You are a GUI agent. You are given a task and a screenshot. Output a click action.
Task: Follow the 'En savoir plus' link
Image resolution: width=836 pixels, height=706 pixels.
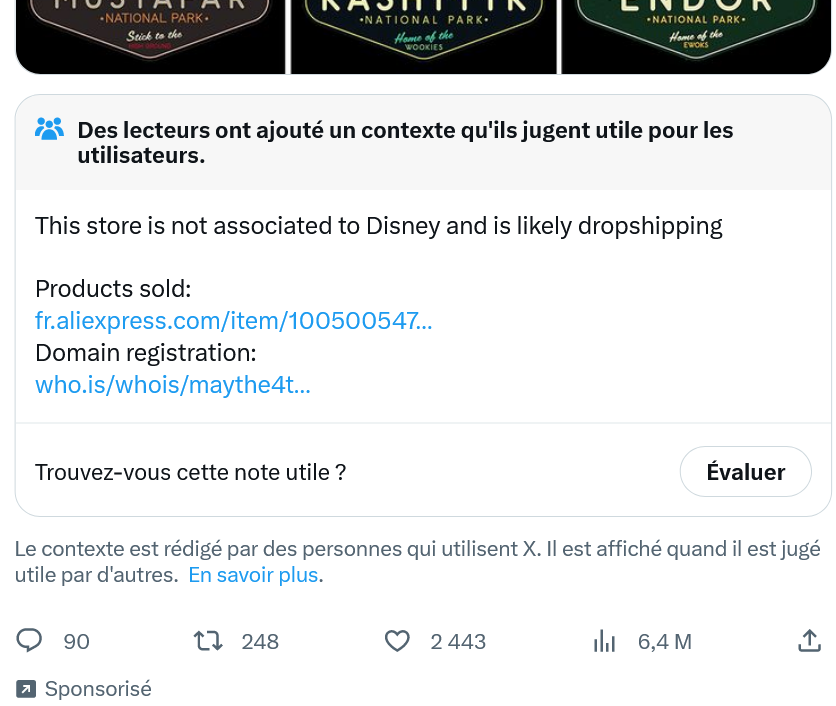pyautogui.click(x=253, y=575)
